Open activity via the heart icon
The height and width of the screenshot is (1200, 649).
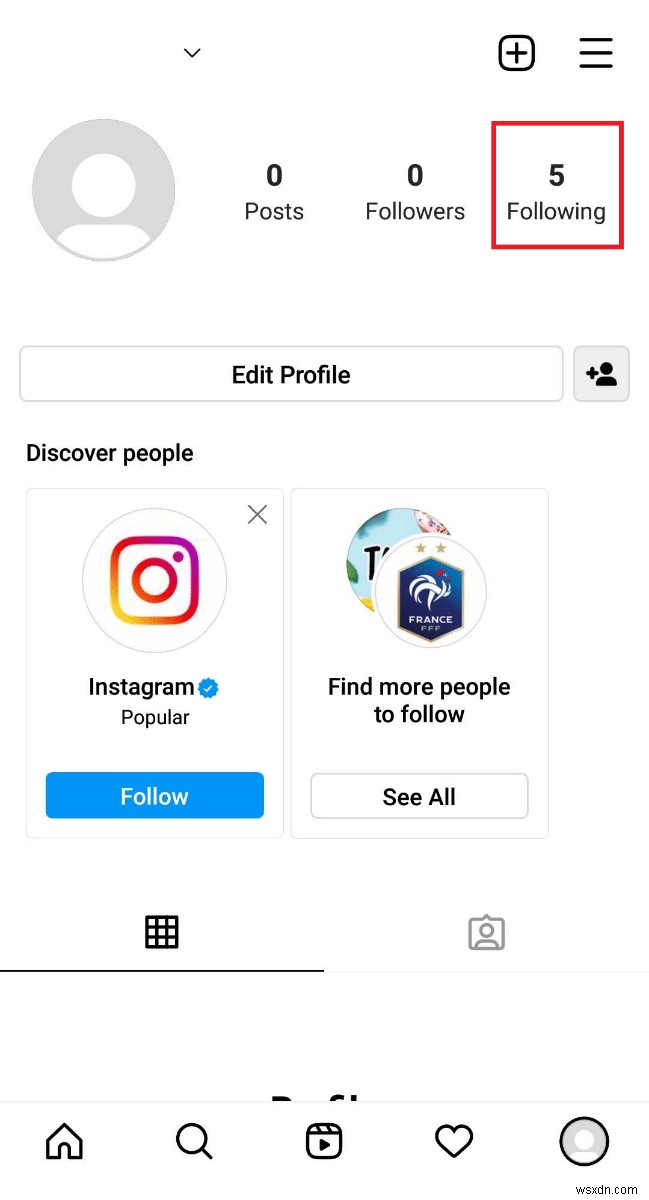click(x=453, y=1140)
